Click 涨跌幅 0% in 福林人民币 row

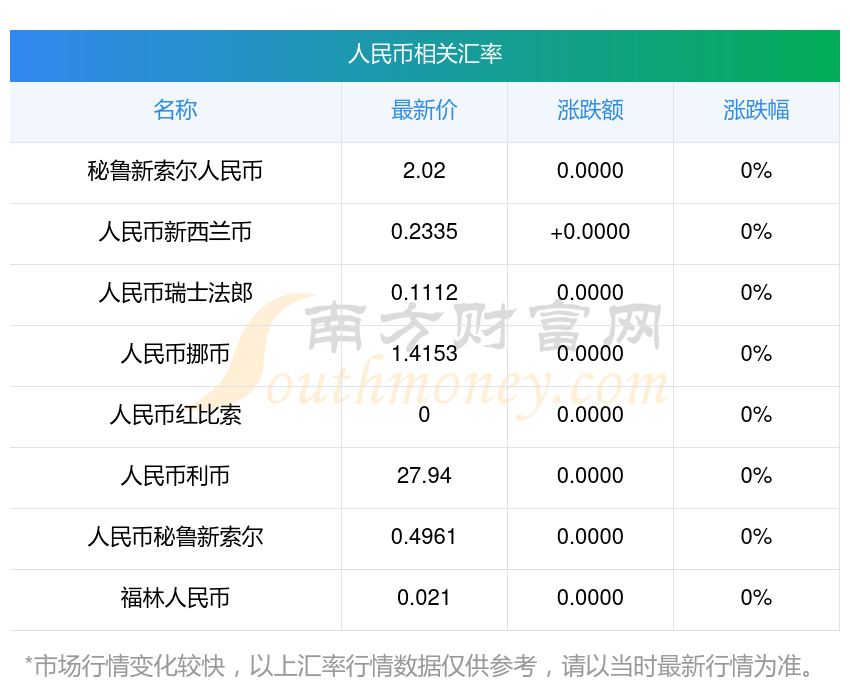coord(756,598)
